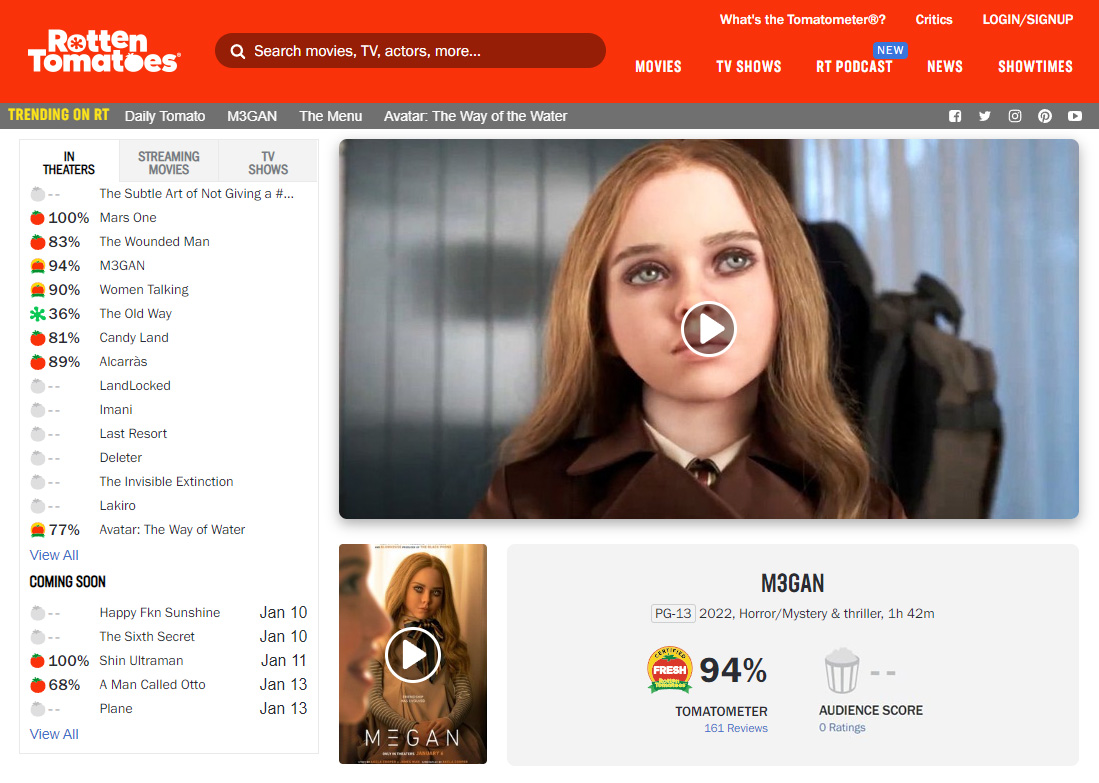Click the search magnifier icon

point(238,51)
